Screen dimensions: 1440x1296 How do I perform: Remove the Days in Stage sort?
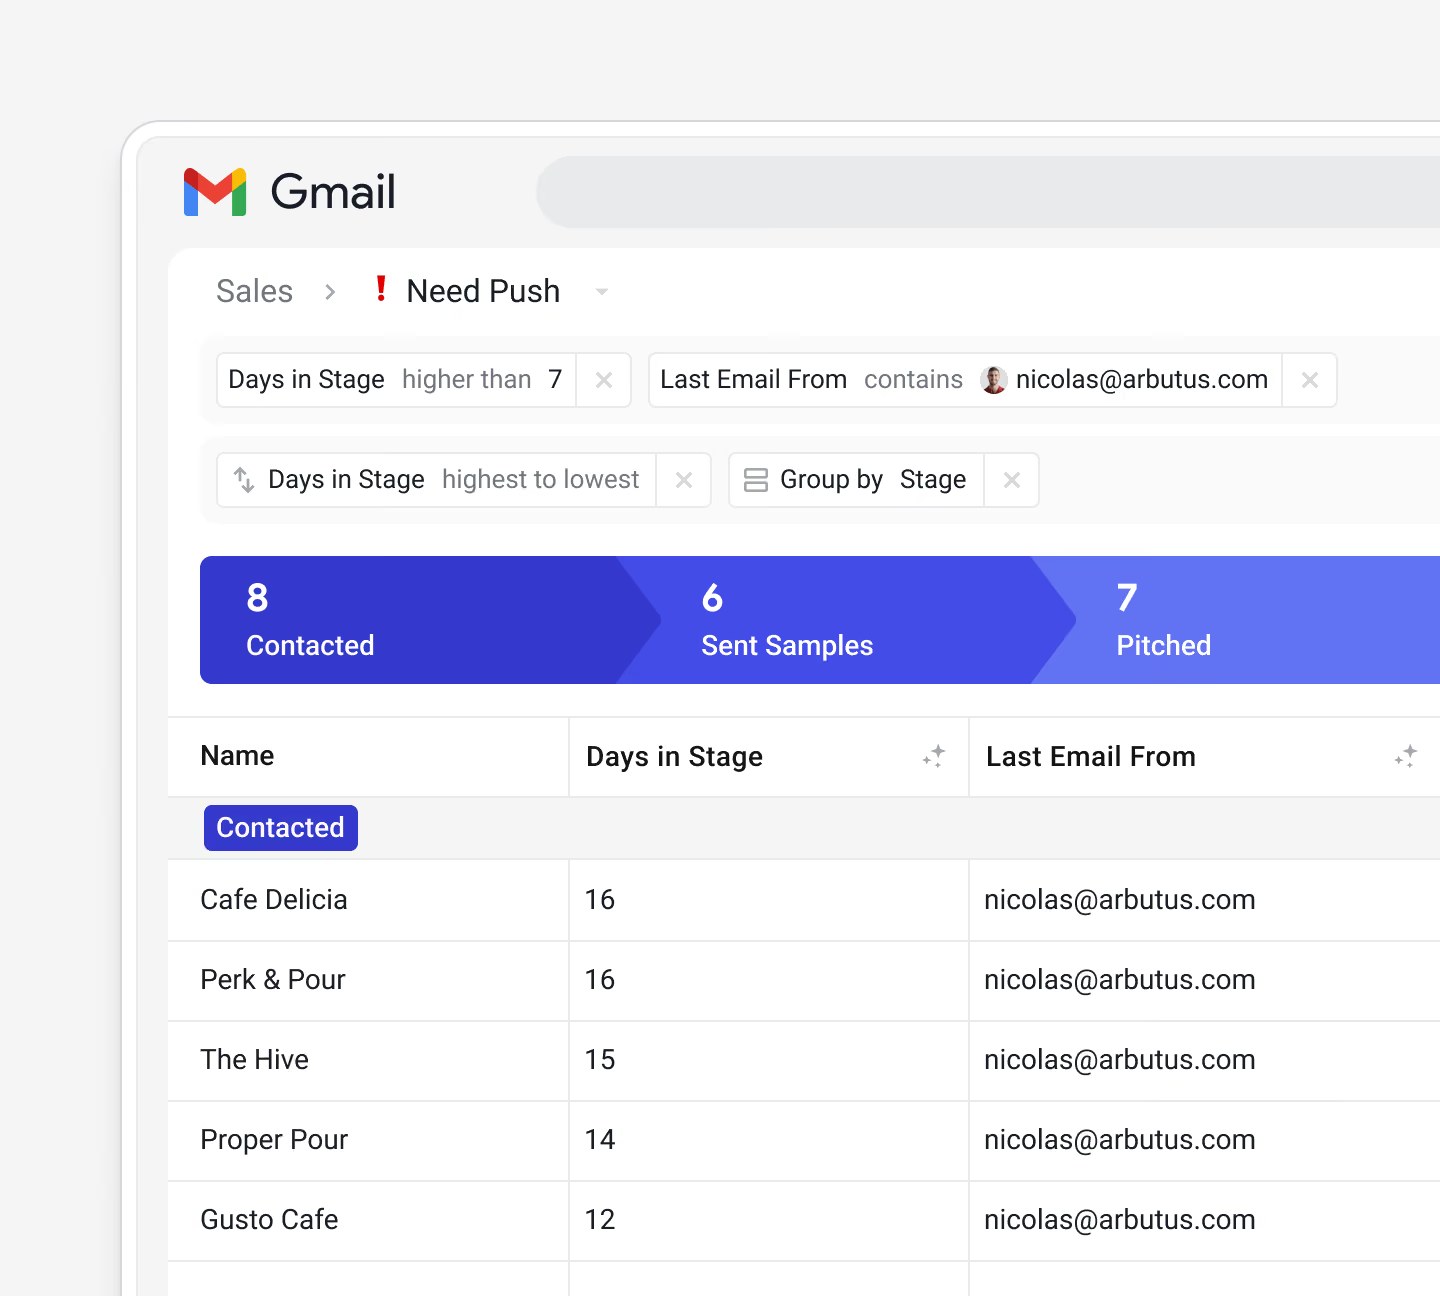coord(684,480)
